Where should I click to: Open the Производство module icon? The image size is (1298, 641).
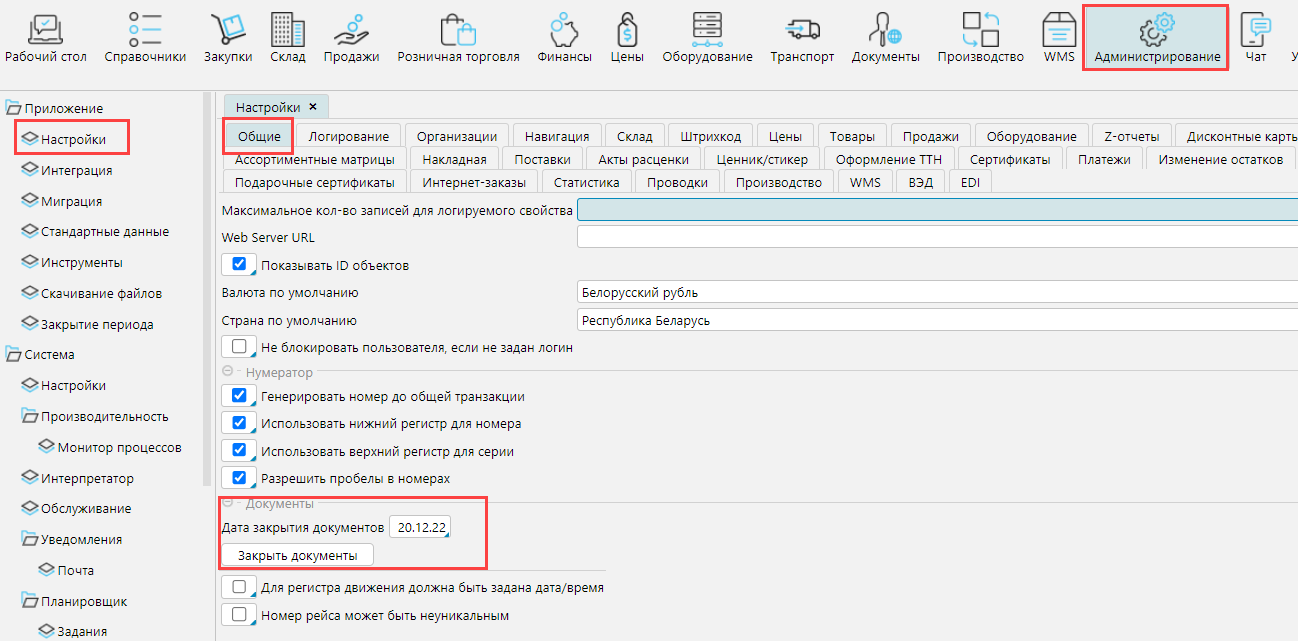pos(980,30)
